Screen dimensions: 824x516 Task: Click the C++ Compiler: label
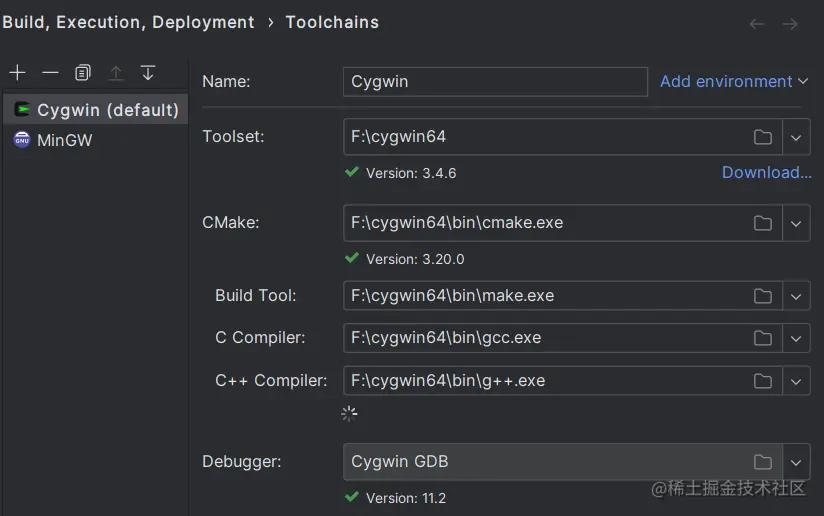[x=271, y=380]
